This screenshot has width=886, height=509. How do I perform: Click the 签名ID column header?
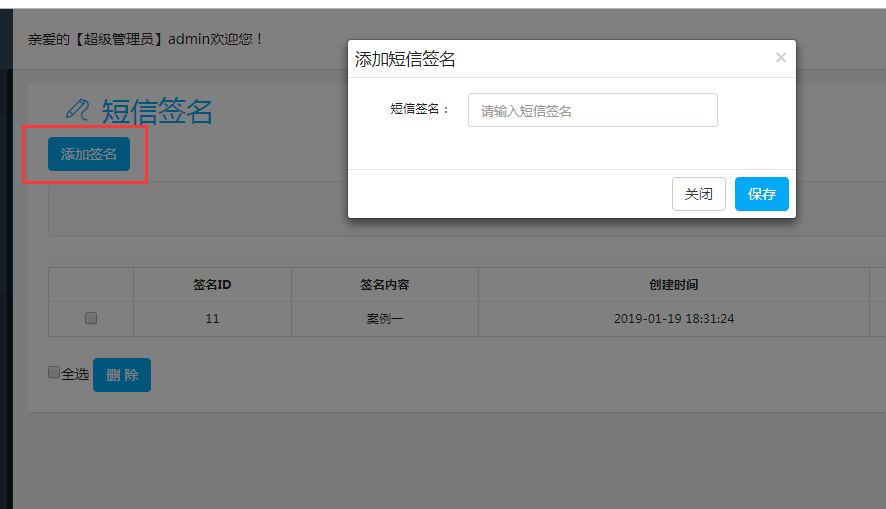point(212,285)
